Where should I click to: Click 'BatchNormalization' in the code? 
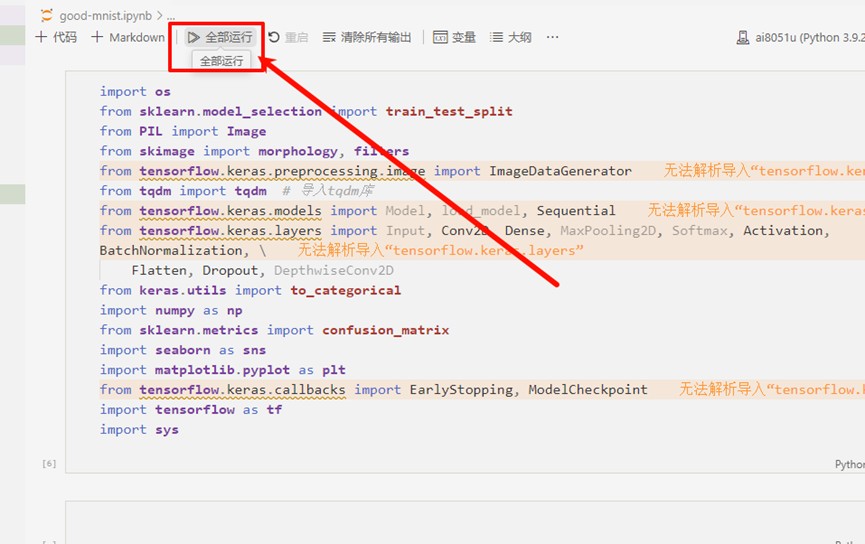[171, 250]
